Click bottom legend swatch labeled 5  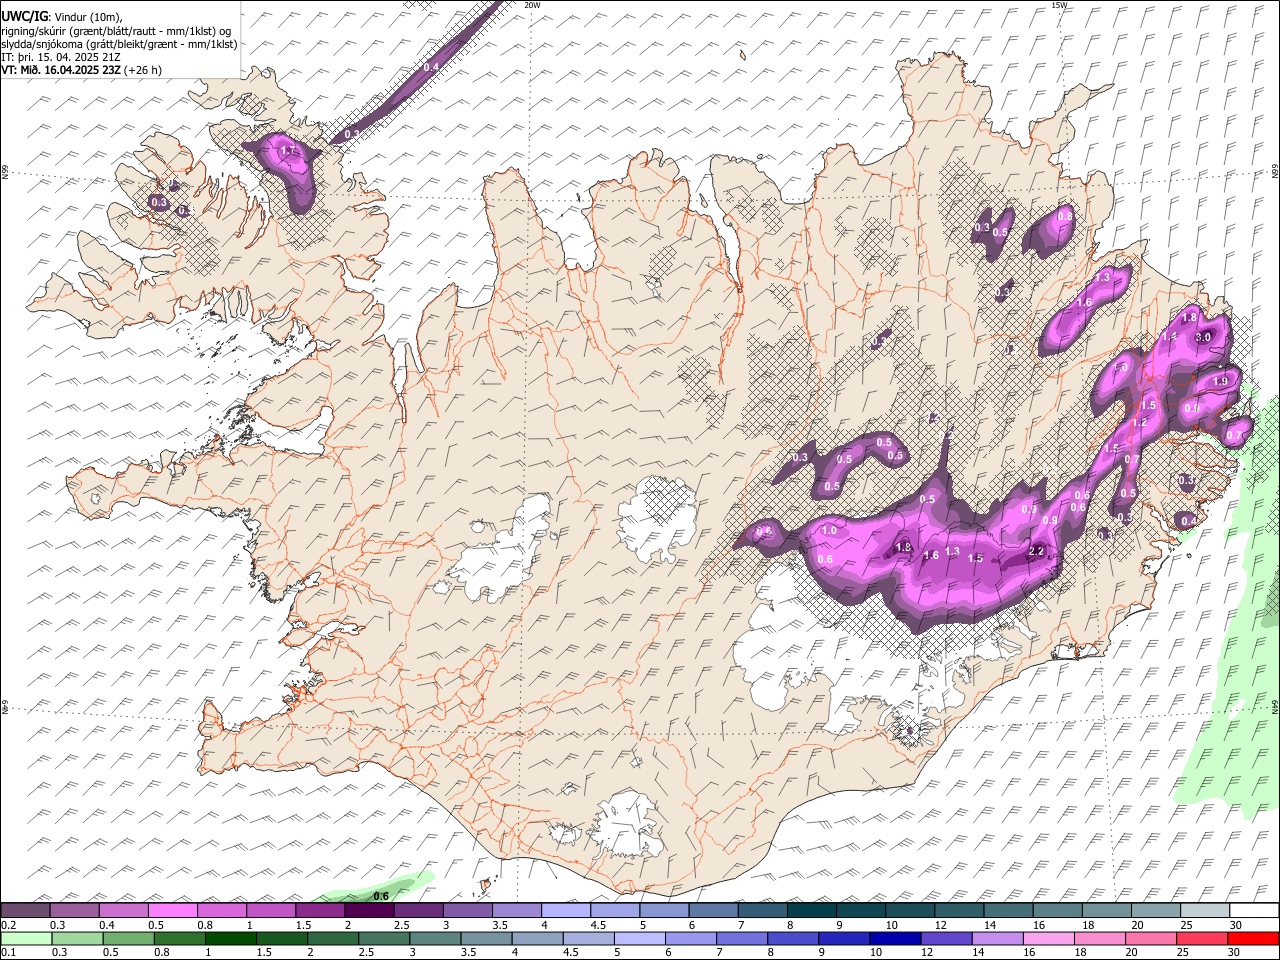639,938
